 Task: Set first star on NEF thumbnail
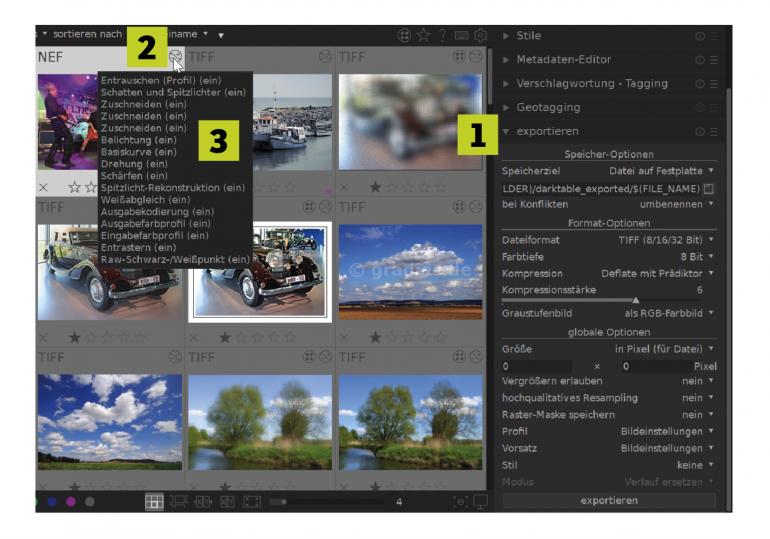coord(75,187)
